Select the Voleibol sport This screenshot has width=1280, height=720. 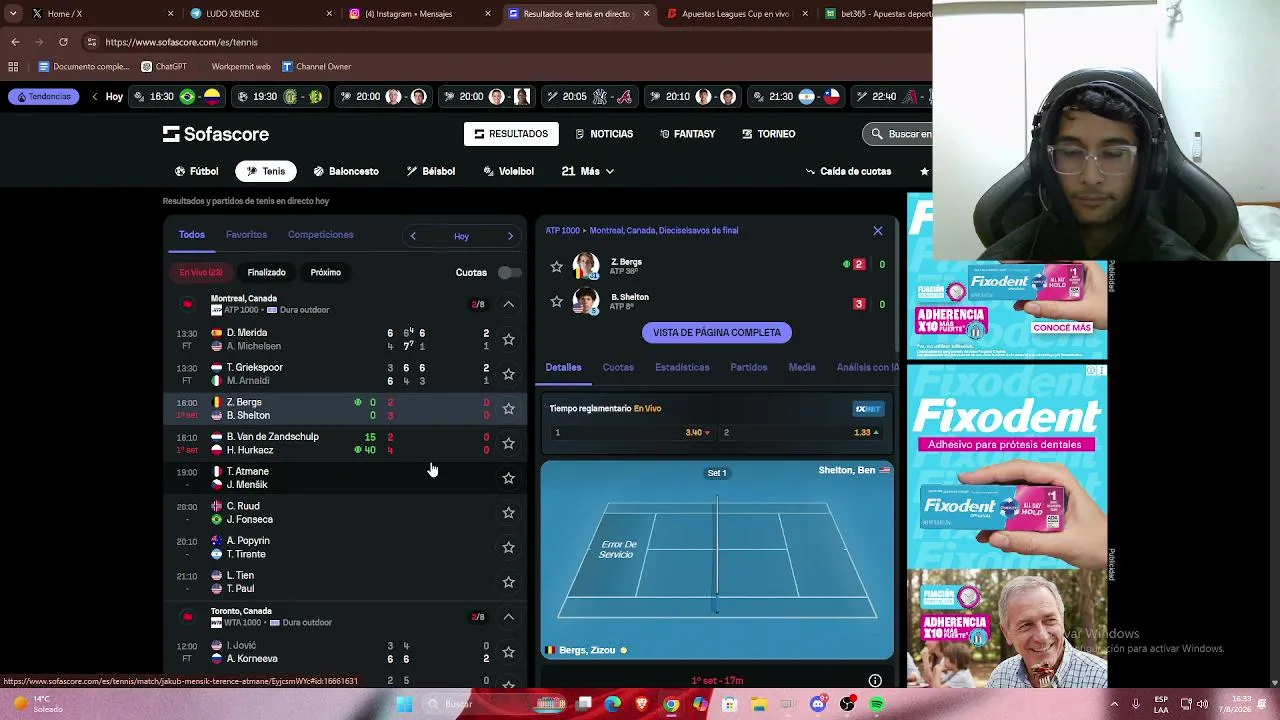click(509, 172)
